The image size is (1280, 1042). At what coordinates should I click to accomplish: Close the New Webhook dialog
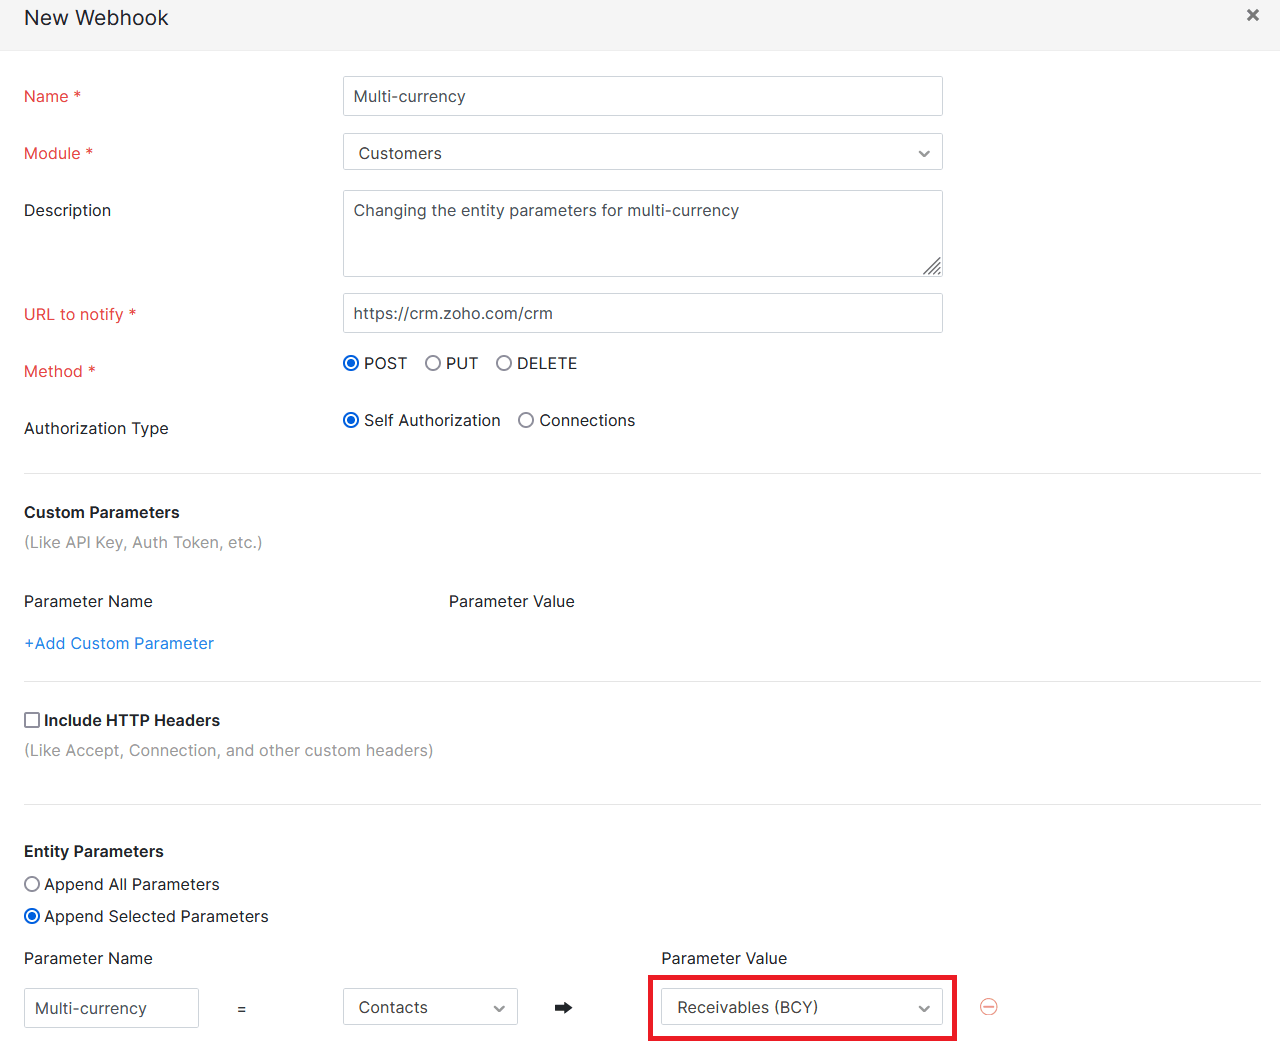[1252, 15]
